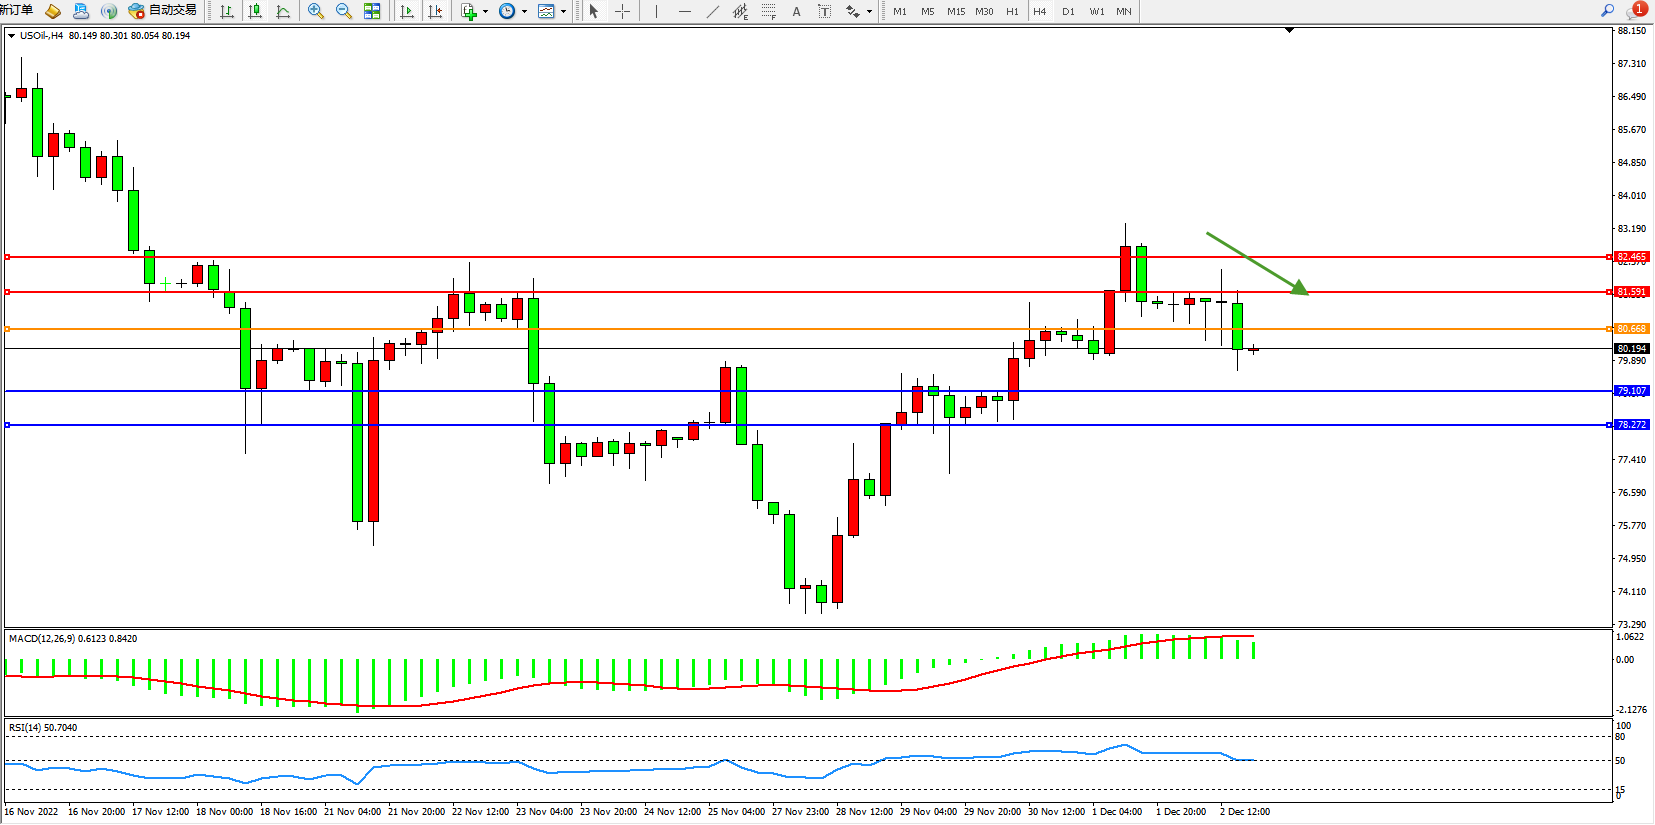Open the indicators list dropdown arrow
Viewport: 1655px width, 825px height.
pyautogui.click(x=485, y=12)
